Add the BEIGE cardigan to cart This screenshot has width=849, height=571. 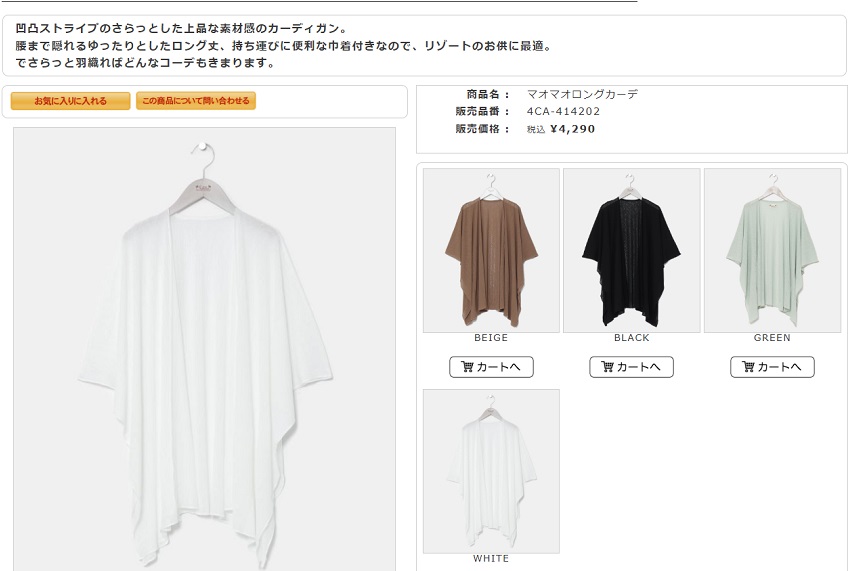[x=491, y=367]
